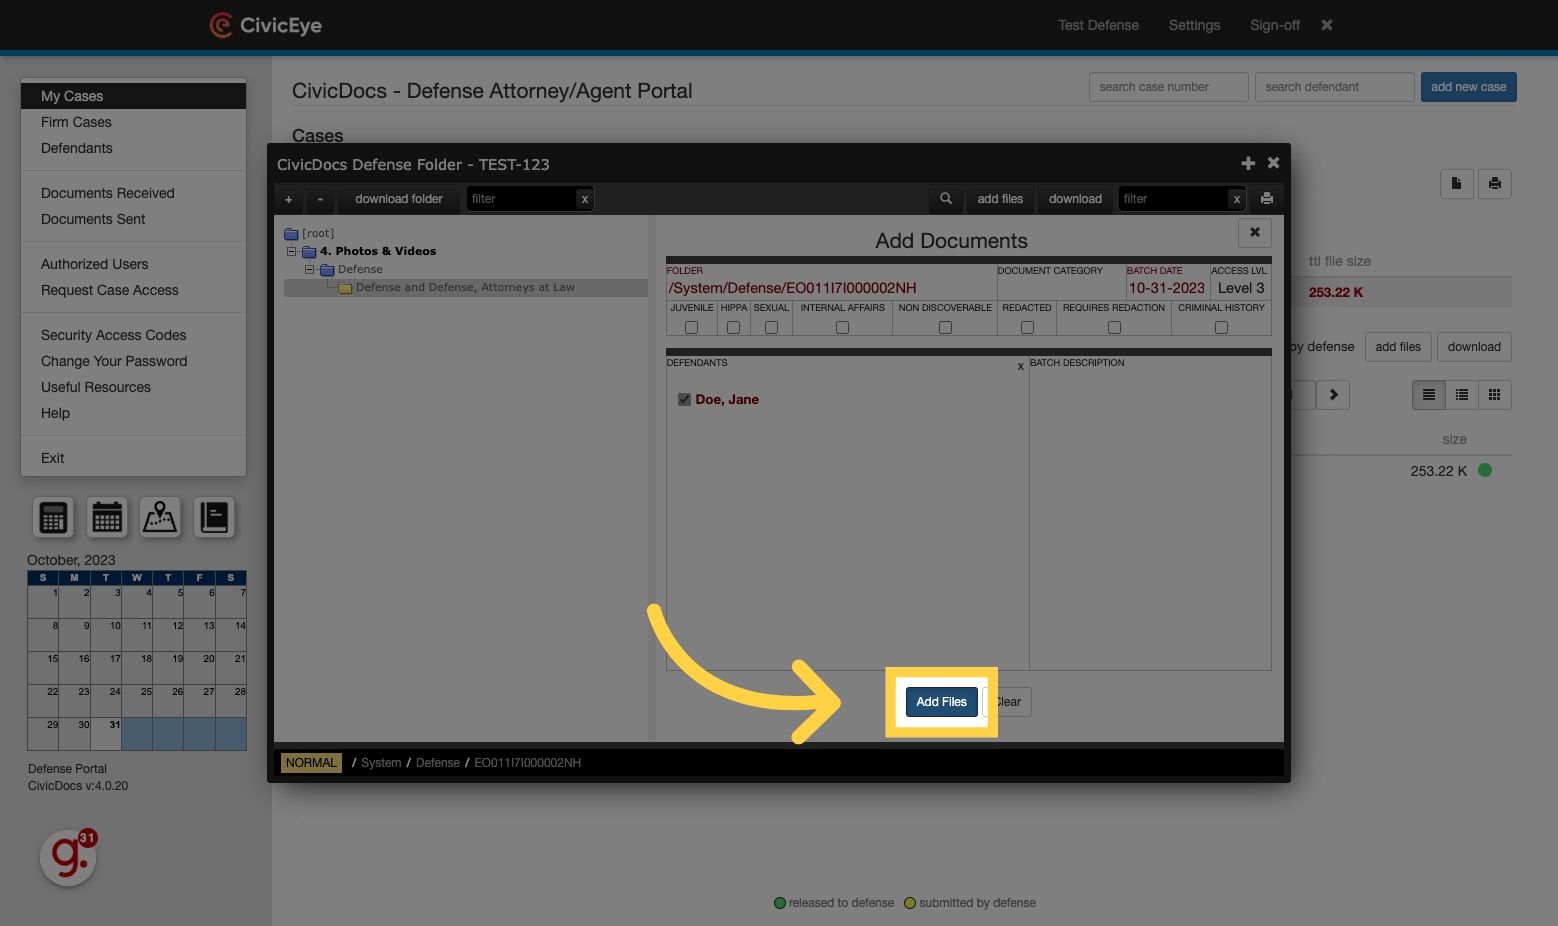This screenshot has width=1558, height=926.
Task: Select compact list view icon
Action: (x=1462, y=395)
